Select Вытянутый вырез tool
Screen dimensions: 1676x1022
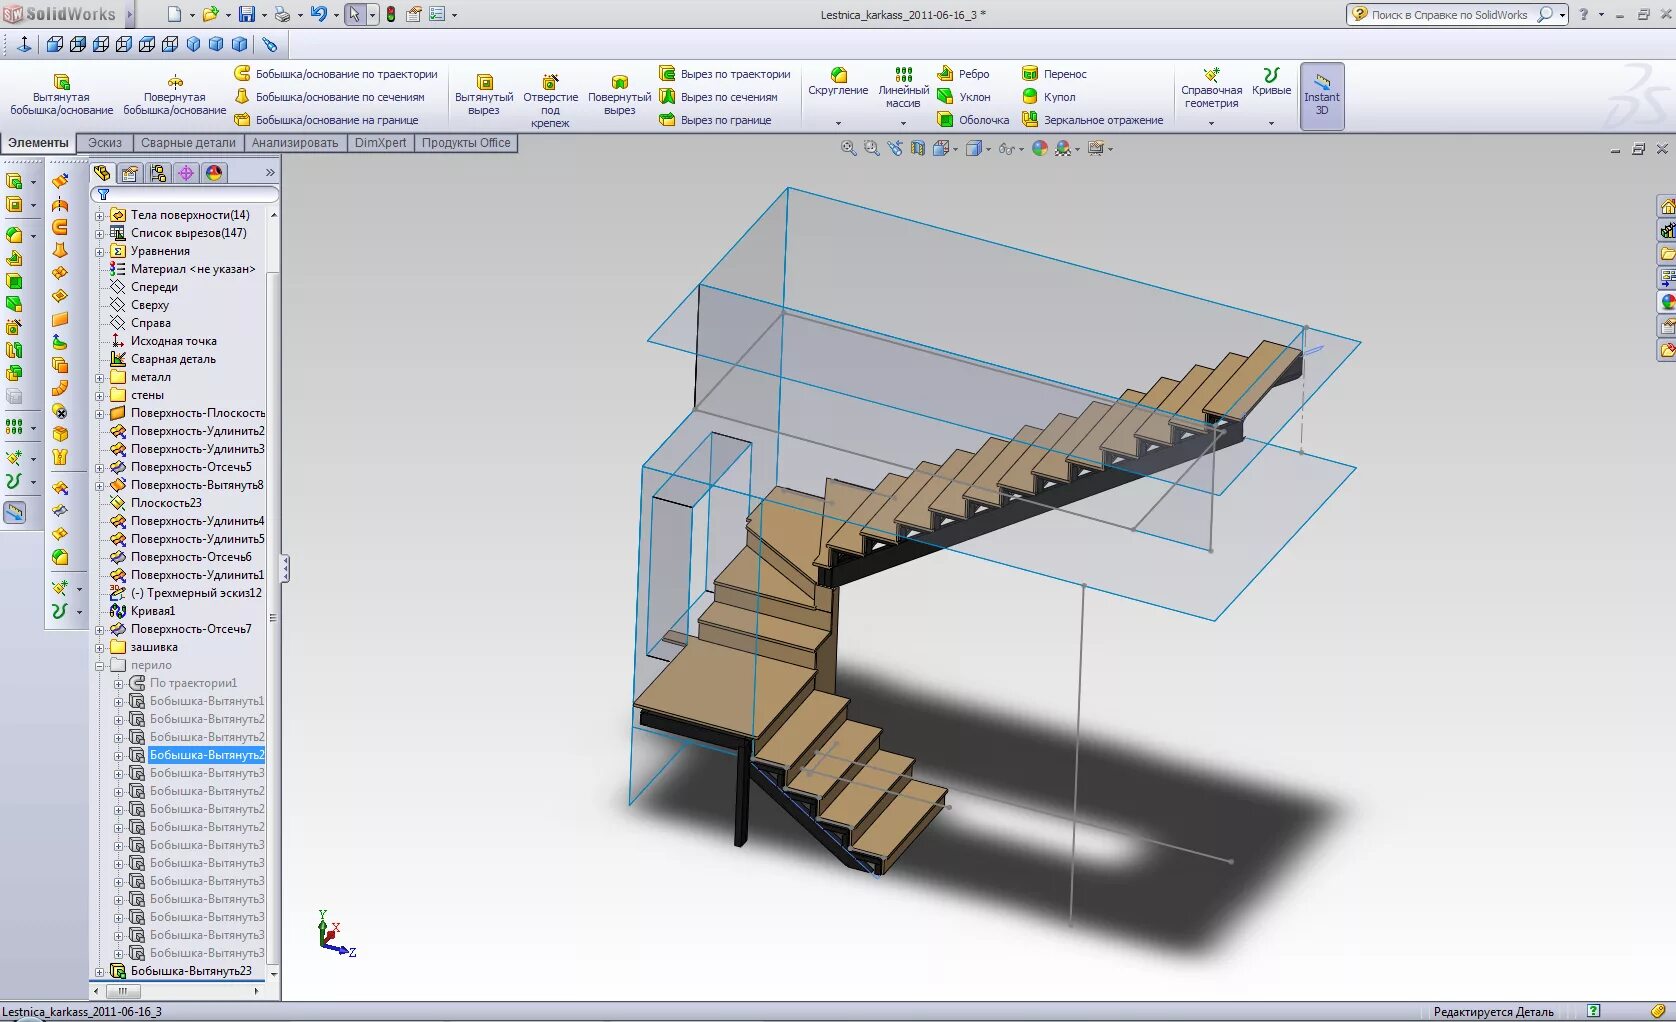[x=484, y=96]
